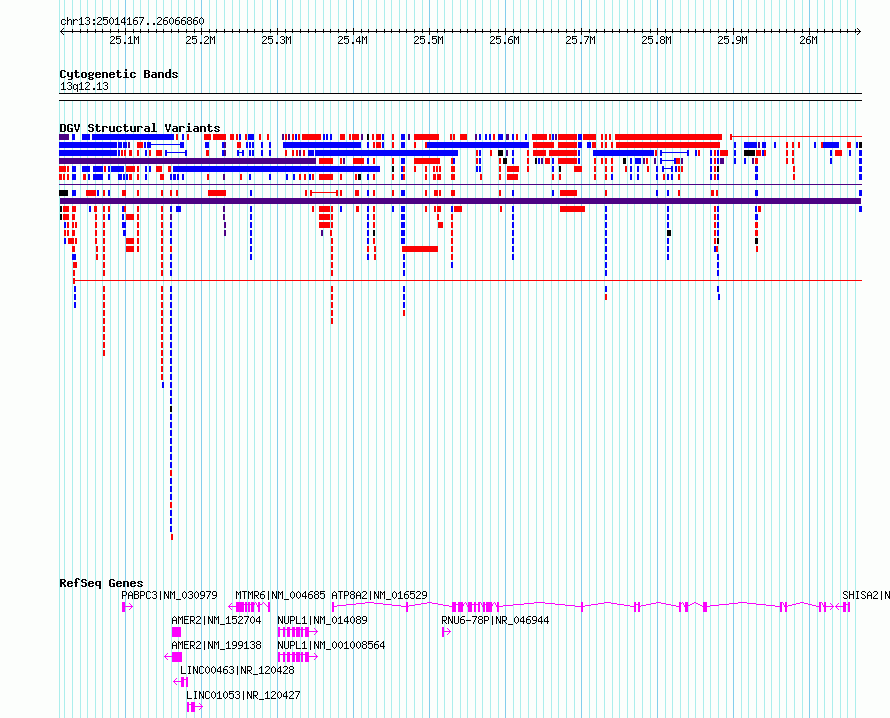The image size is (890, 718).
Task: Click the NUPL1 NM_014089 gene glyph
Action: [297, 632]
